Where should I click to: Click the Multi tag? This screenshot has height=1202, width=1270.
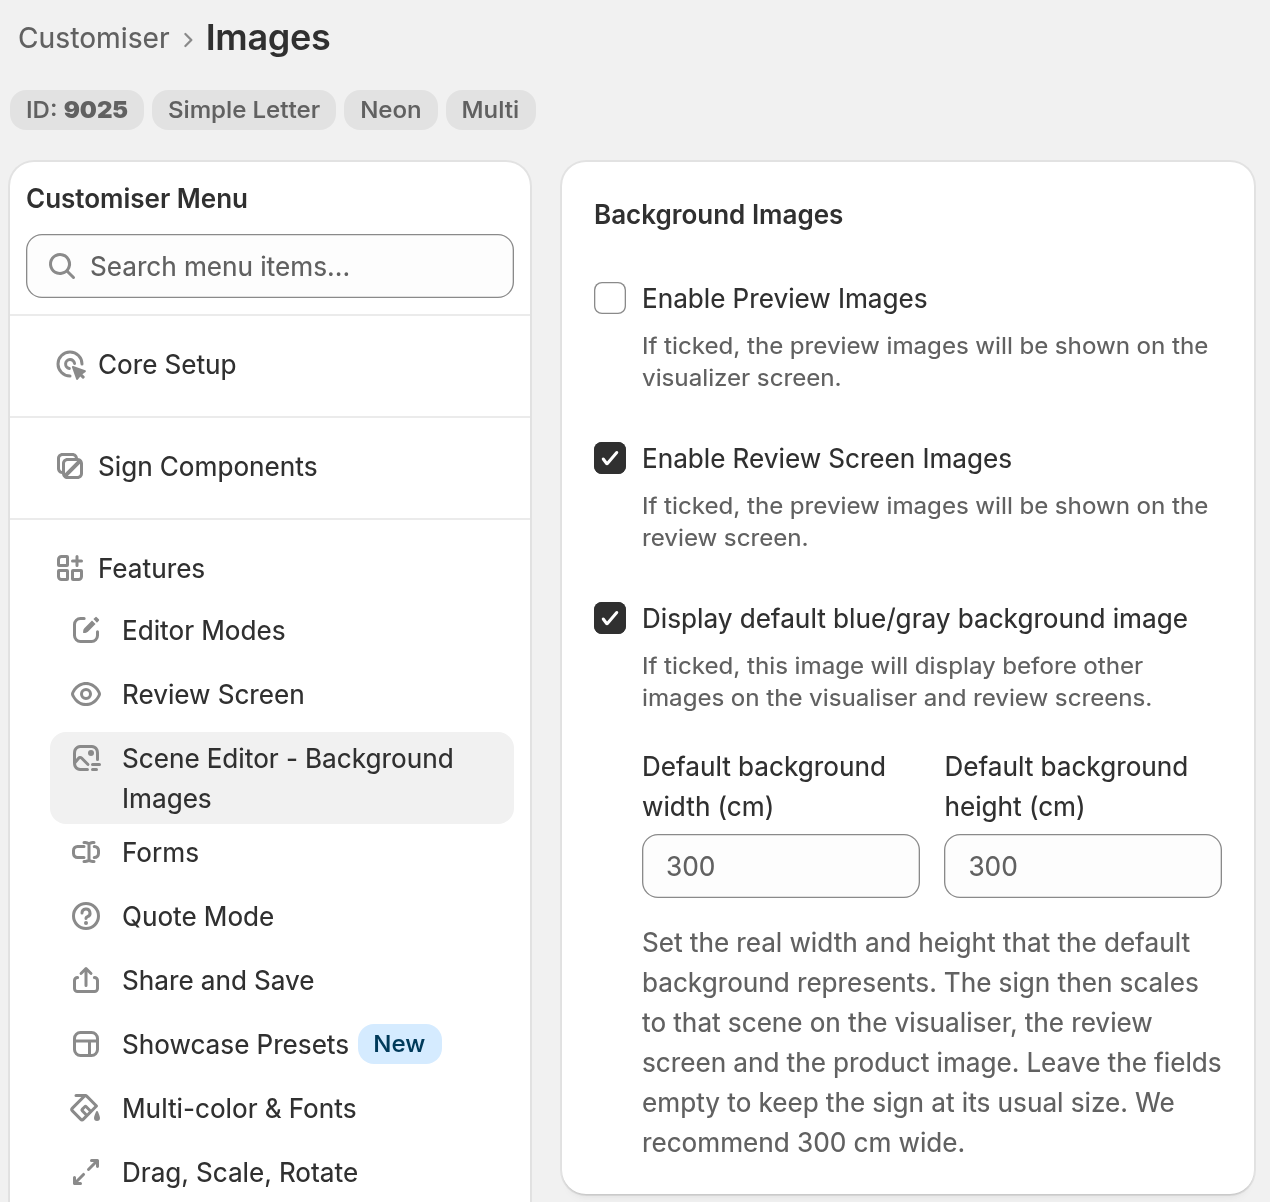pyautogui.click(x=490, y=110)
